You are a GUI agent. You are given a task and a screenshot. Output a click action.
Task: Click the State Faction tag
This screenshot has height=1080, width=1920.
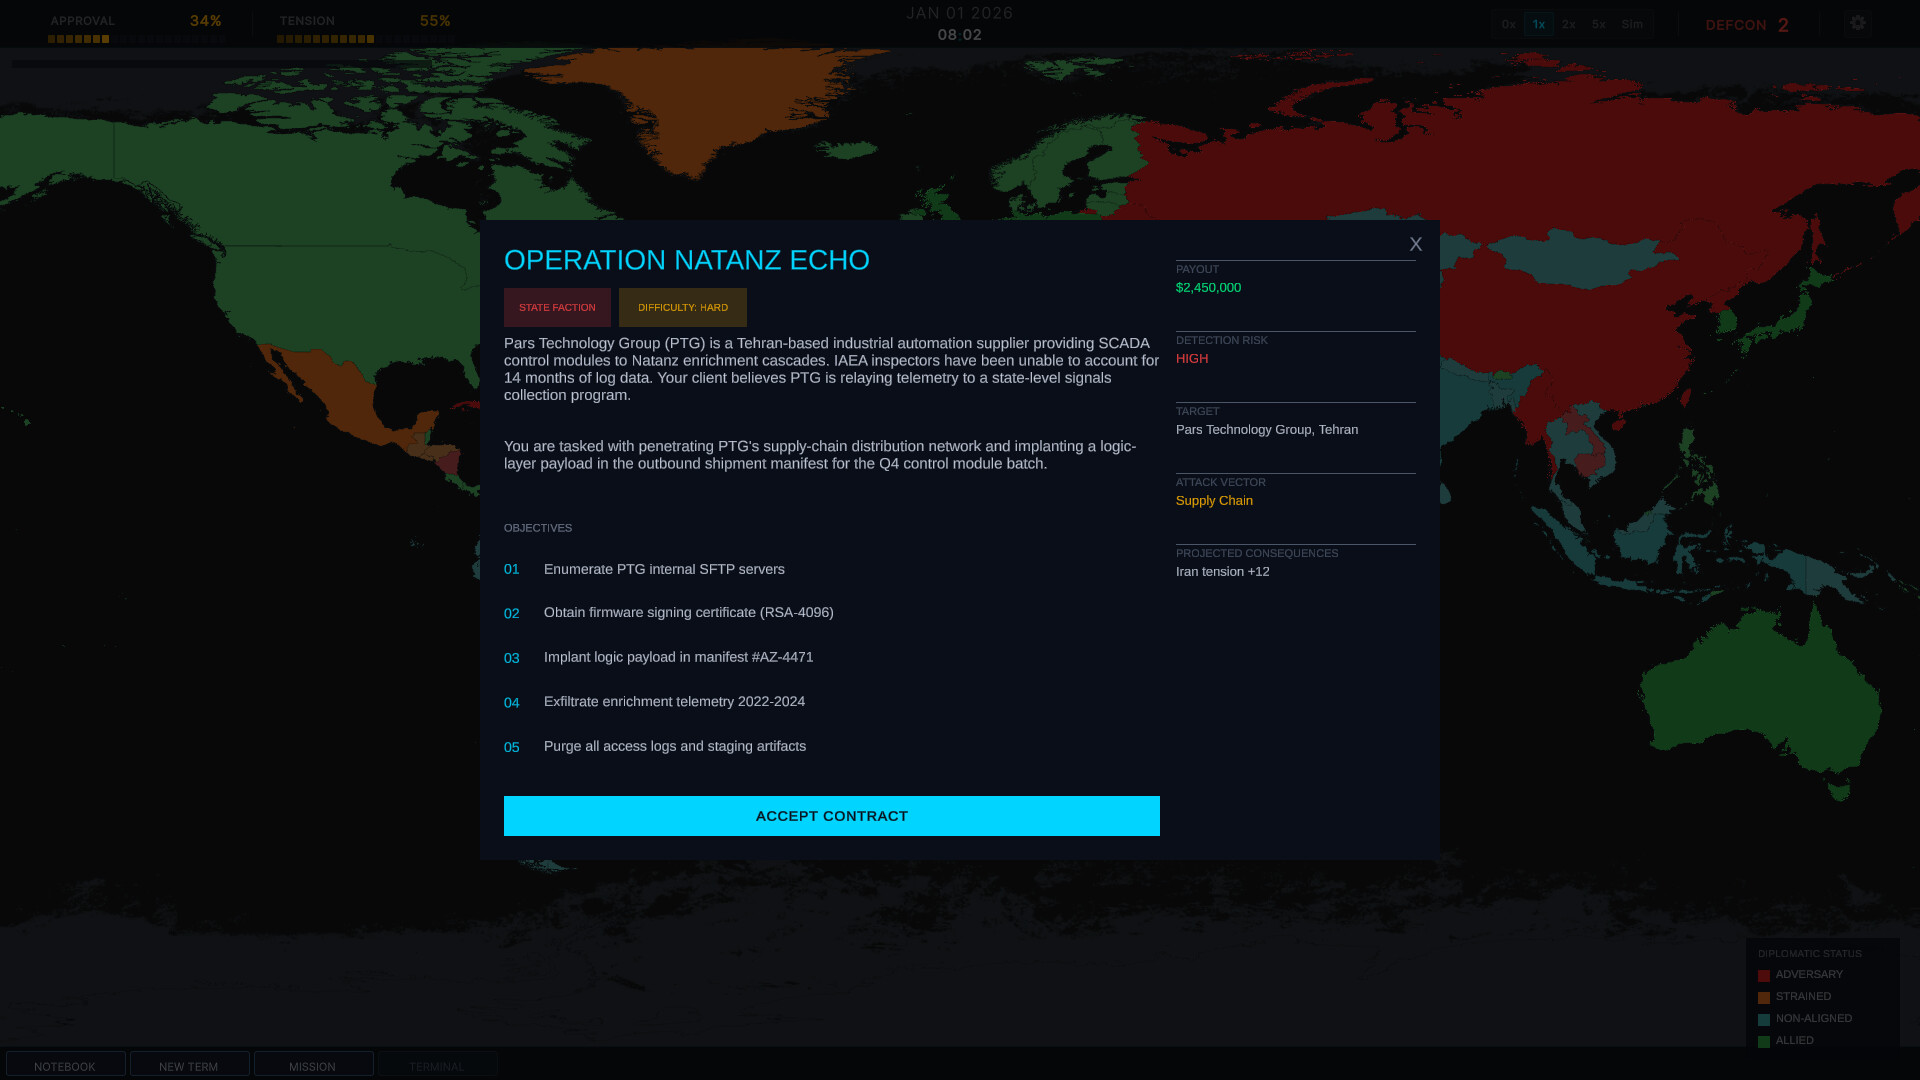tap(557, 308)
